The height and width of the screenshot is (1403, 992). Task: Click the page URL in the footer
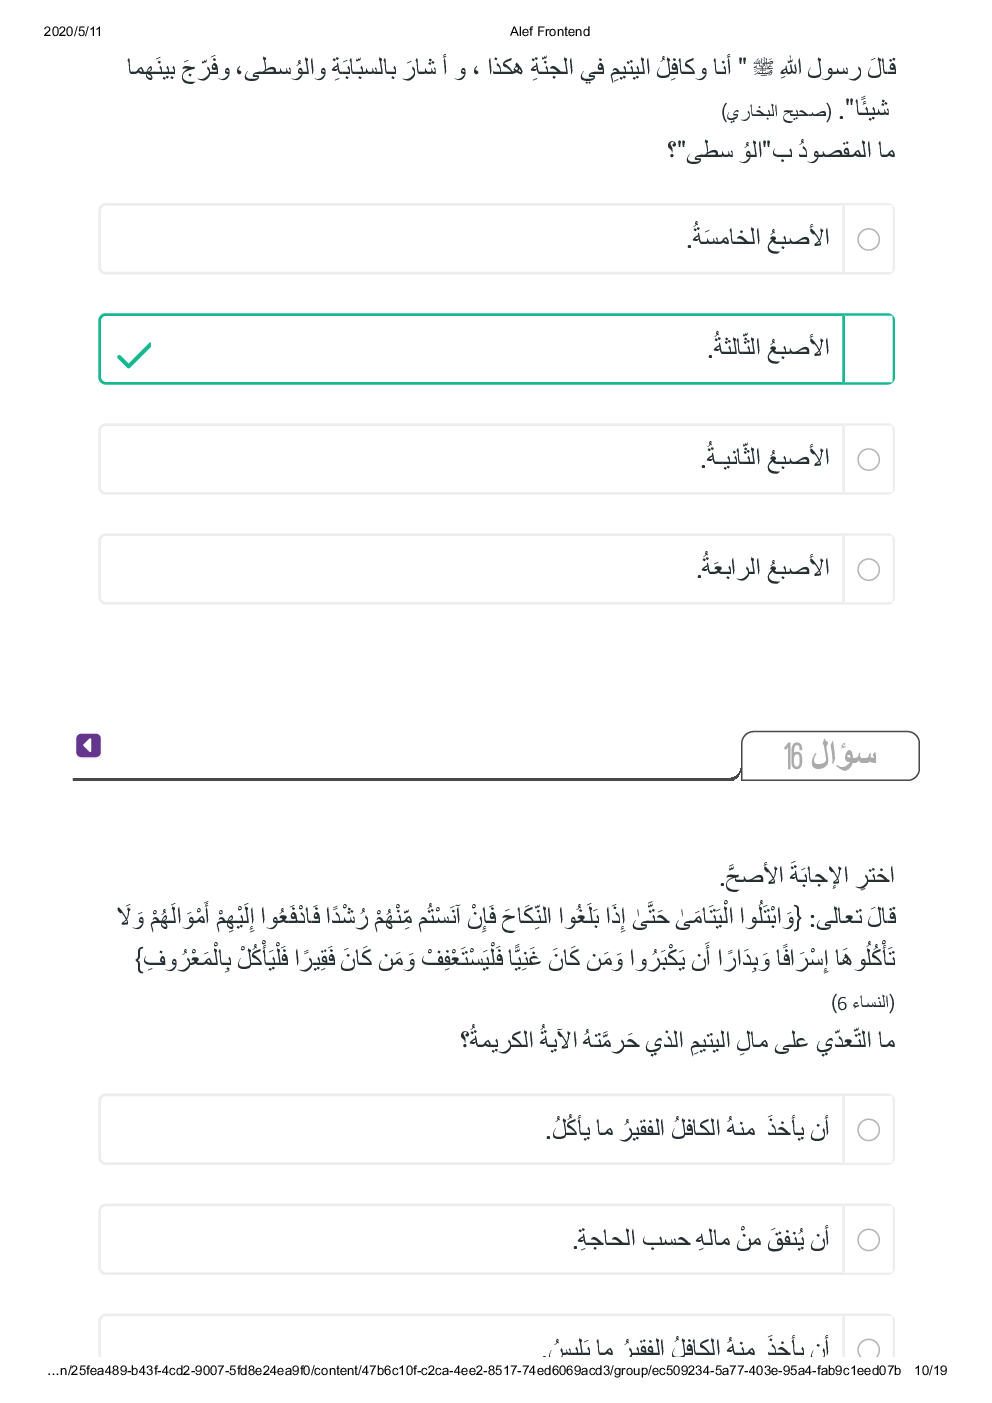pyautogui.click(x=474, y=1370)
